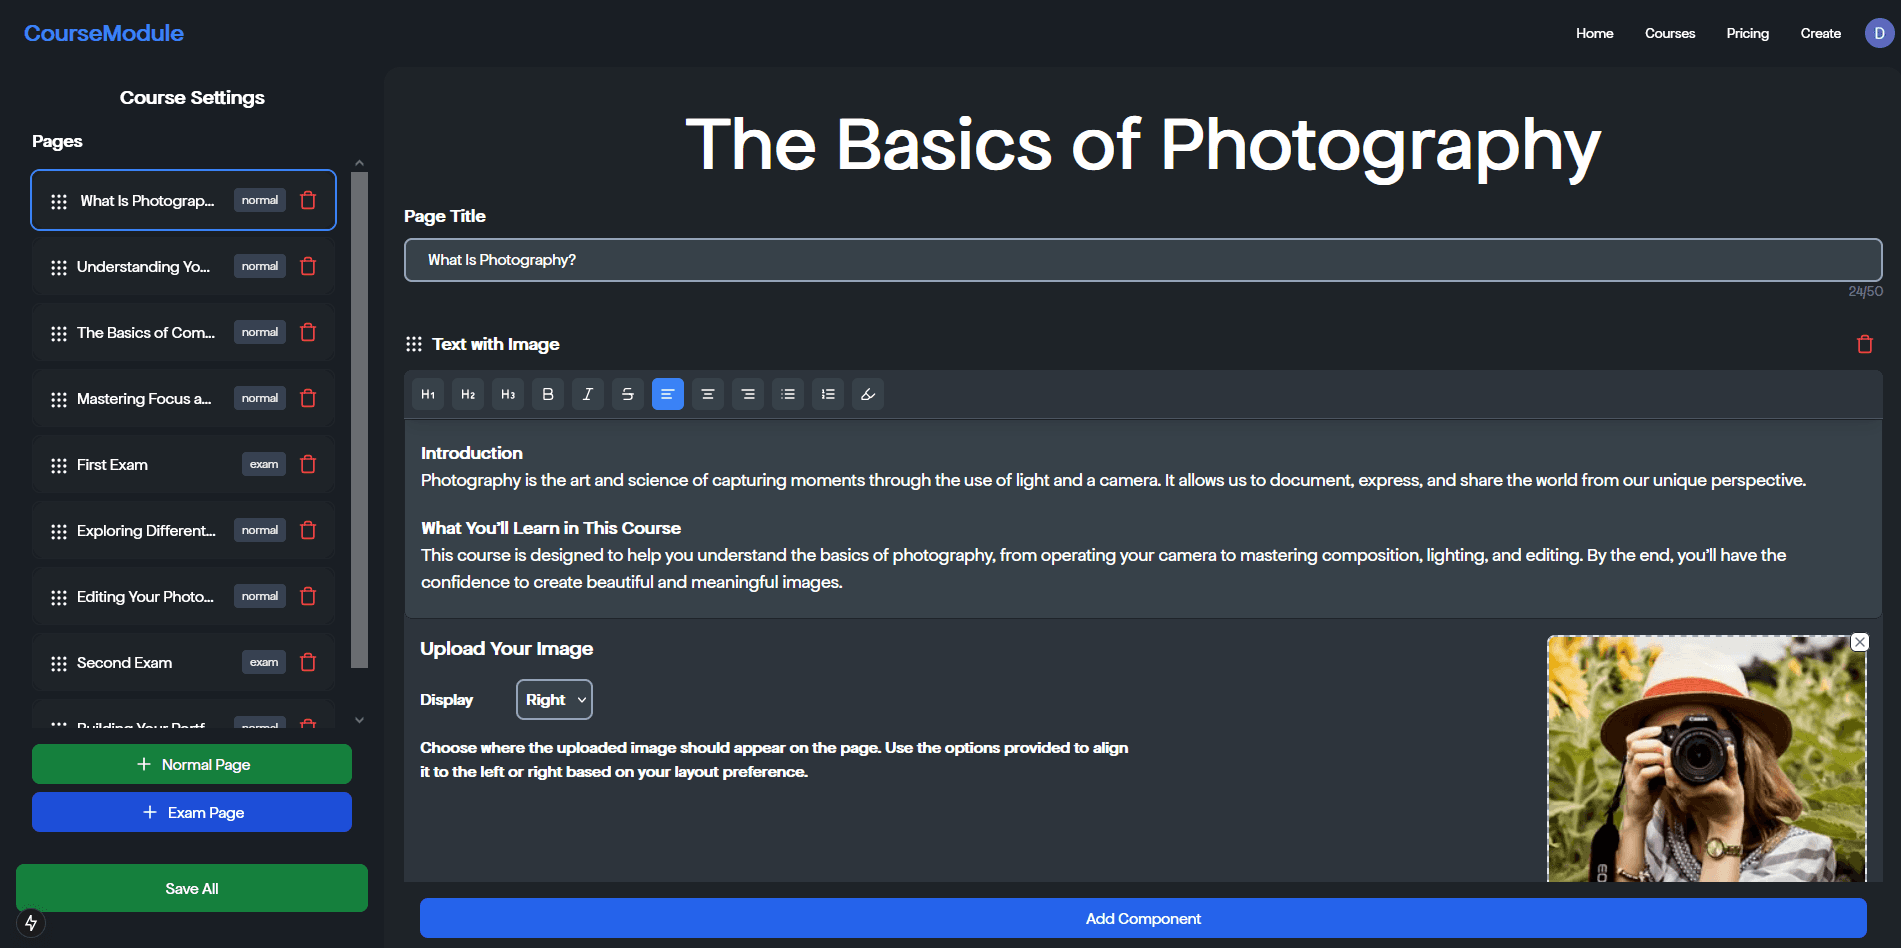Open the Display position dropdown

554,699
